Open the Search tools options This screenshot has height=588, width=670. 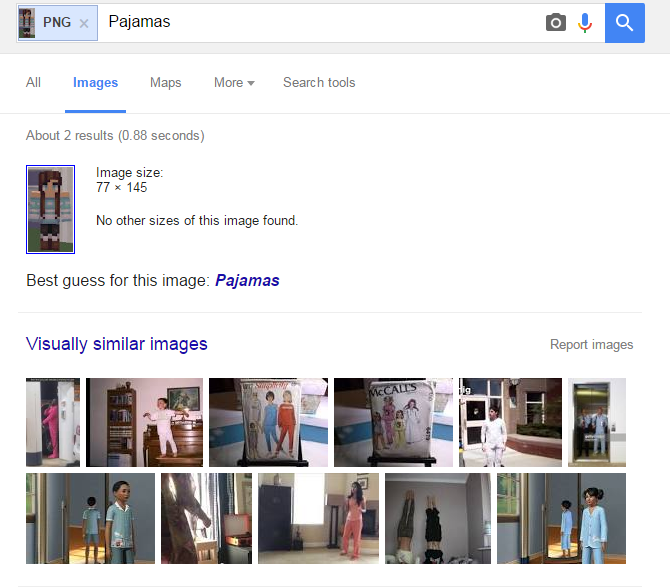pyautogui.click(x=319, y=83)
